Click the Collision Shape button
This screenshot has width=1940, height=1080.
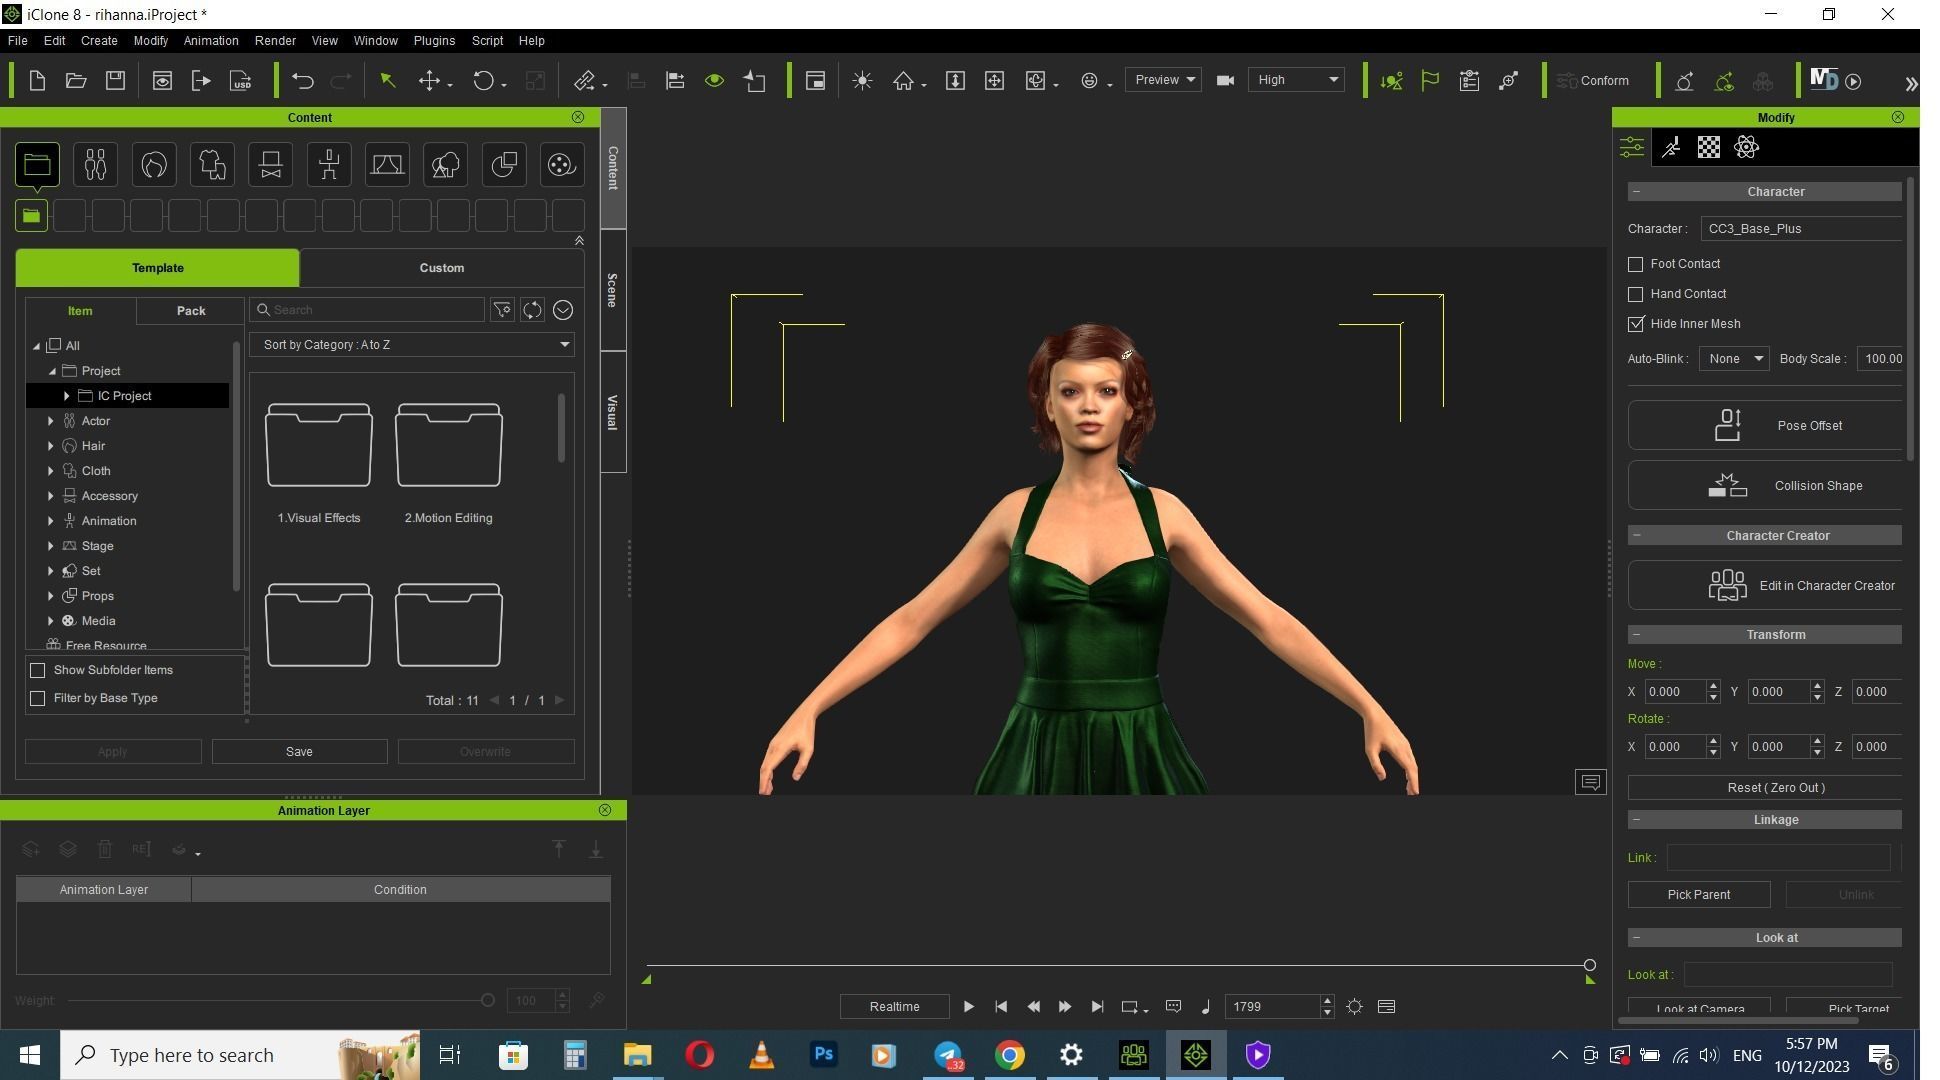pyautogui.click(x=1765, y=486)
